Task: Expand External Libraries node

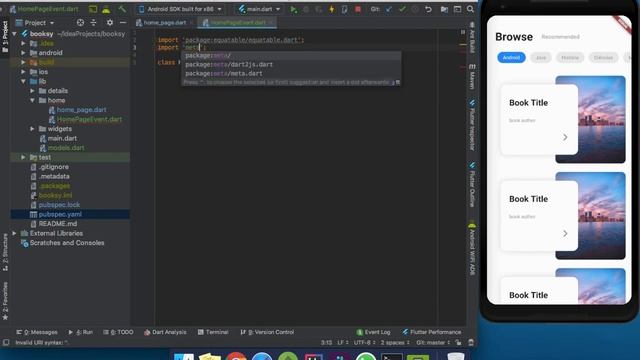Action: (x=14, y=233)
